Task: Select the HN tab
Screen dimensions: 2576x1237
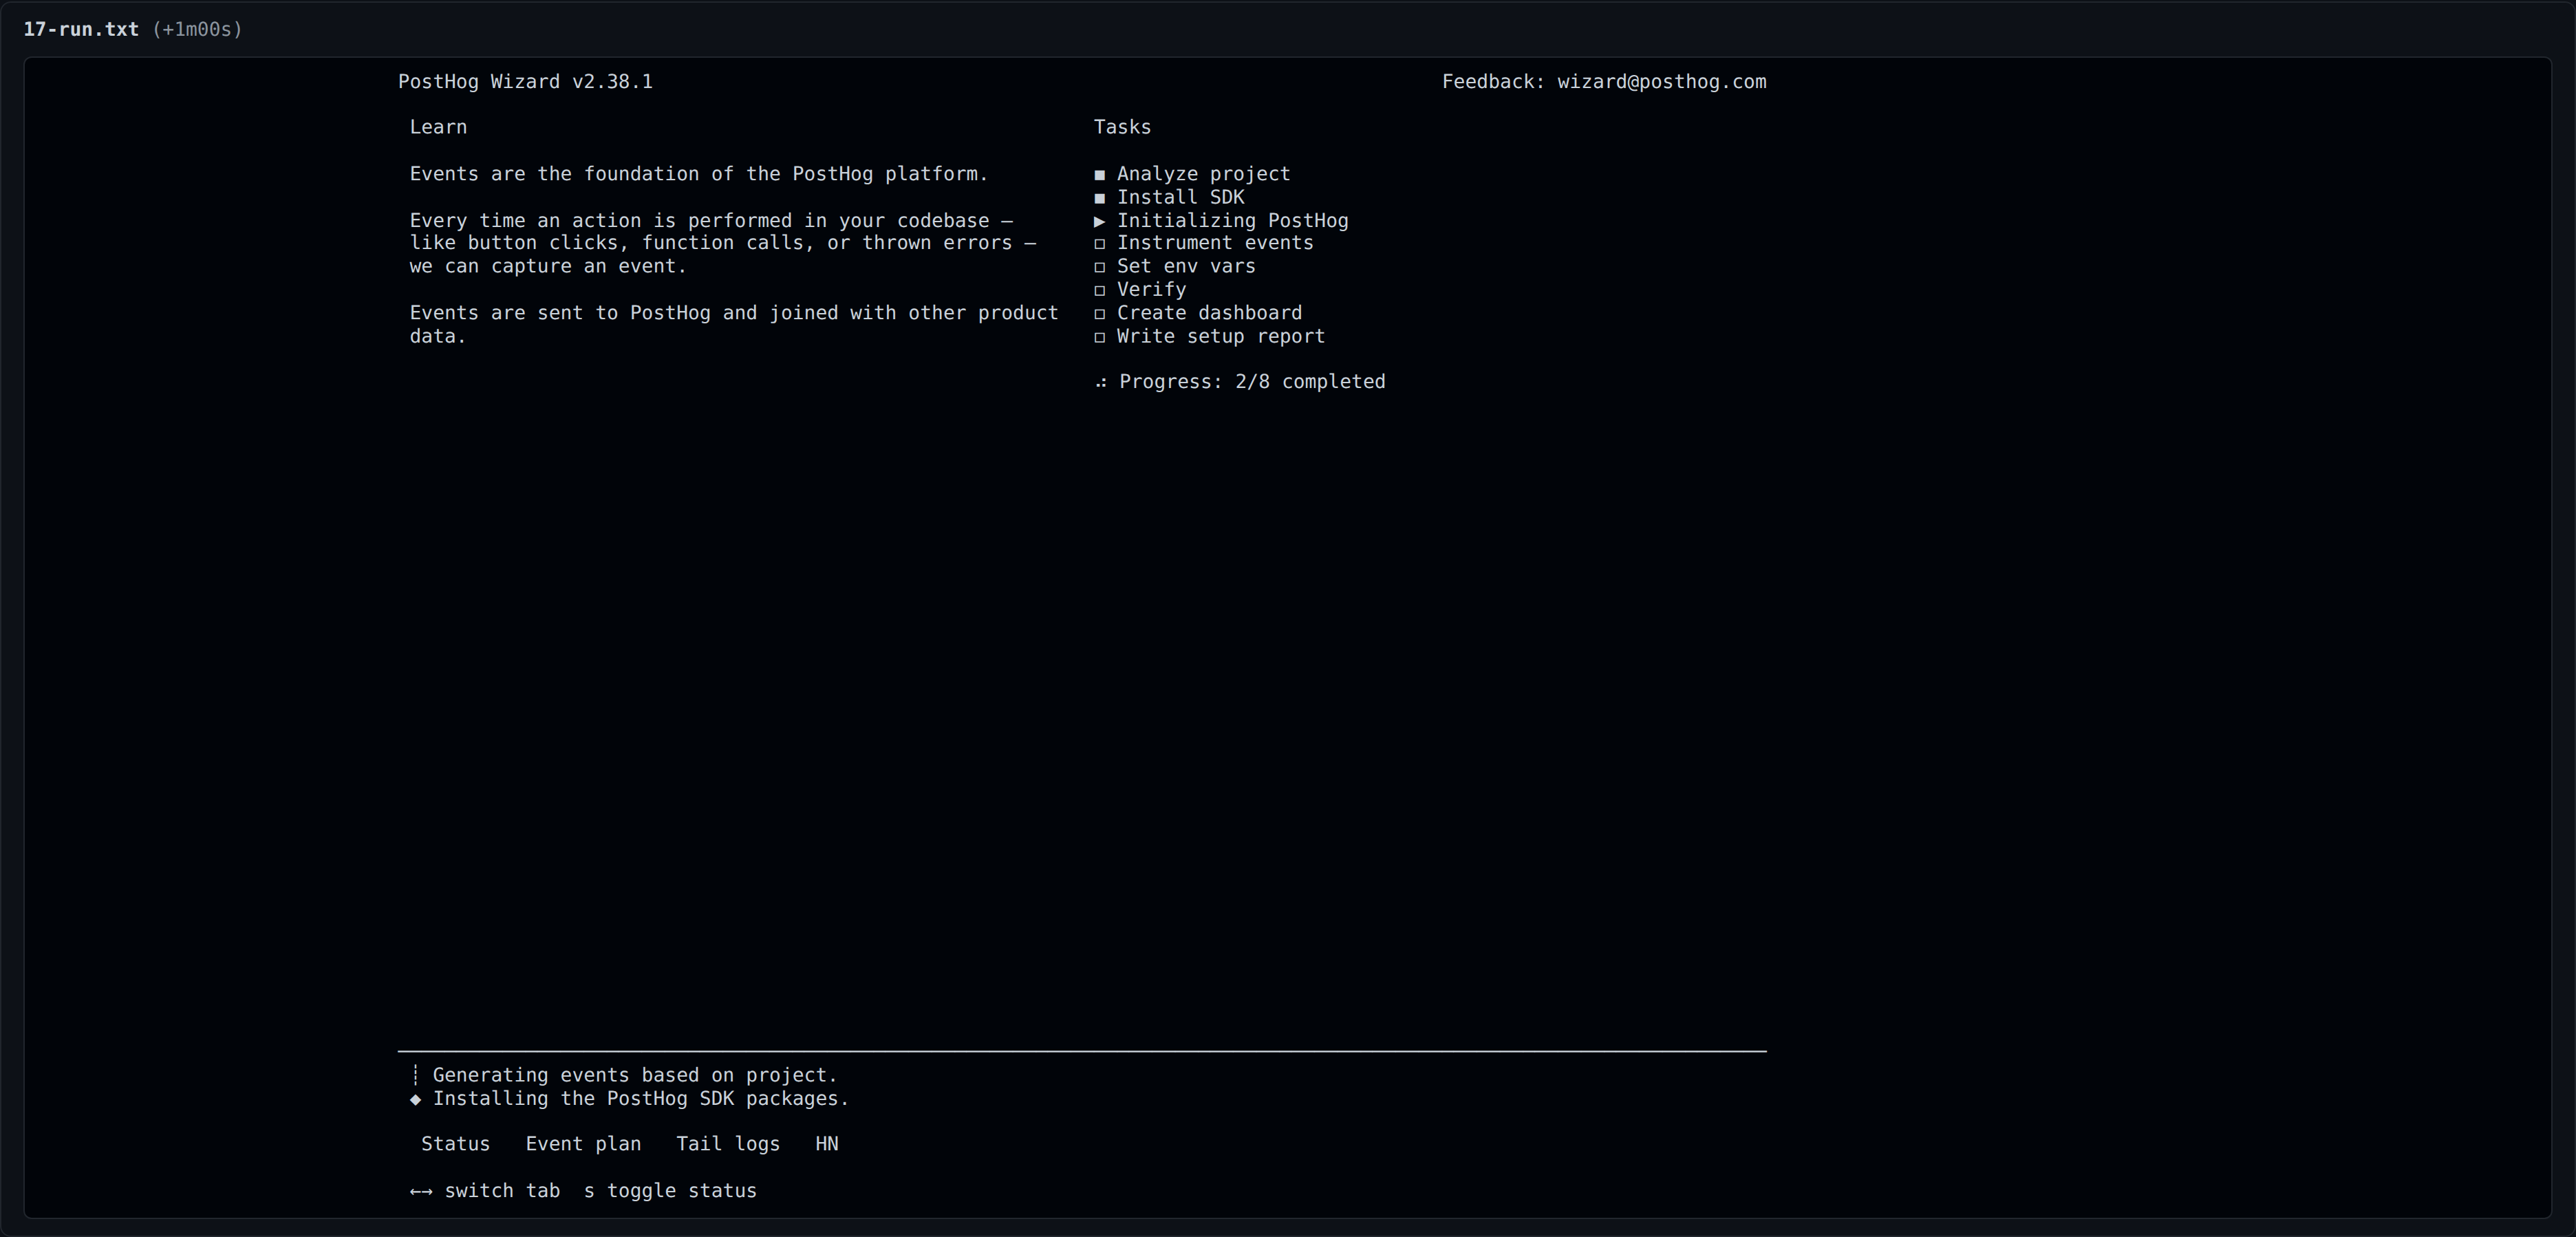Action: click(827, 1143)
